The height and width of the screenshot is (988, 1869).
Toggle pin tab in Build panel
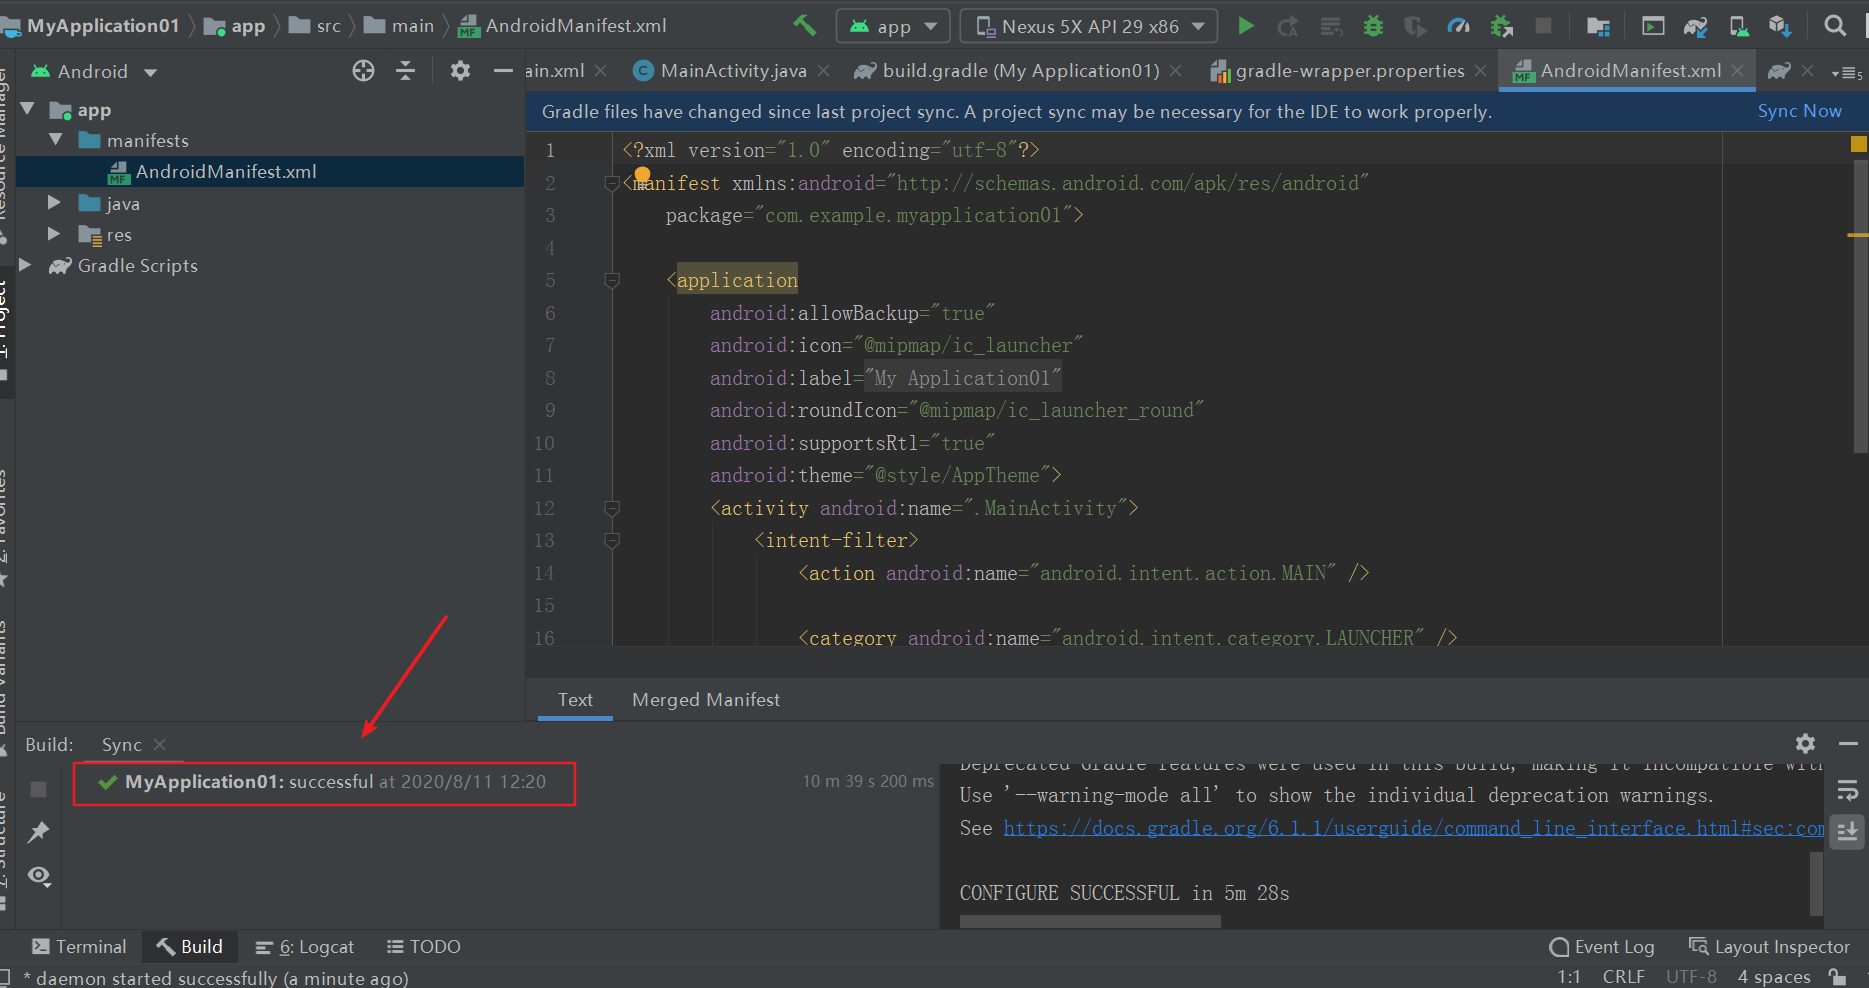point(39,832)
